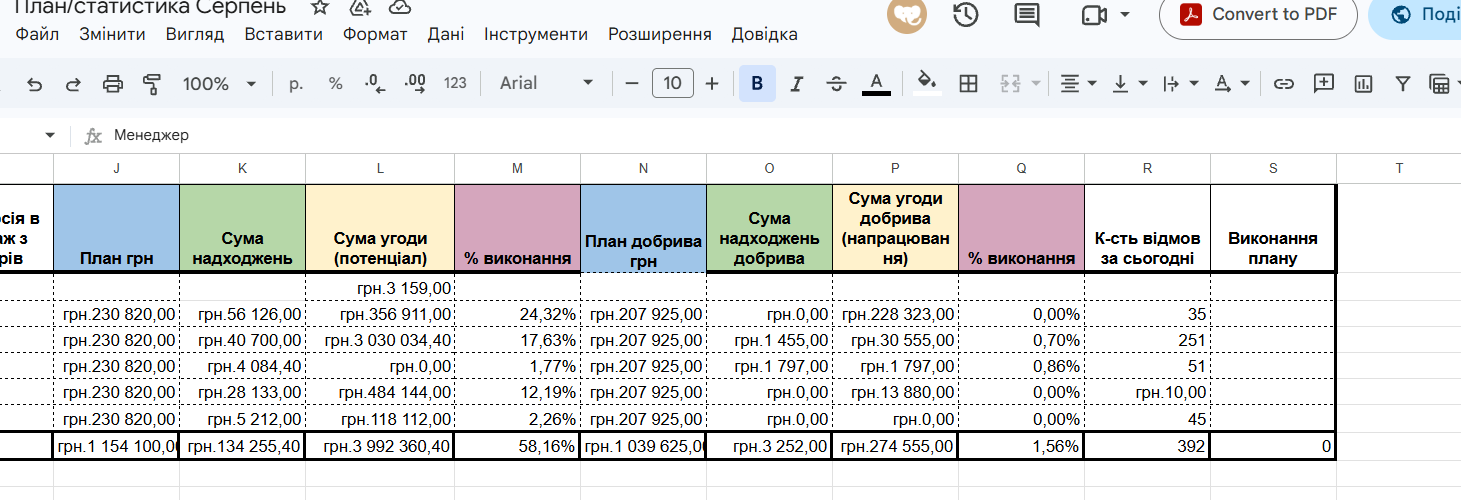Screen dimensions: 1461x500
Task: Decrease font size with minus button
Action: [631, 84]
